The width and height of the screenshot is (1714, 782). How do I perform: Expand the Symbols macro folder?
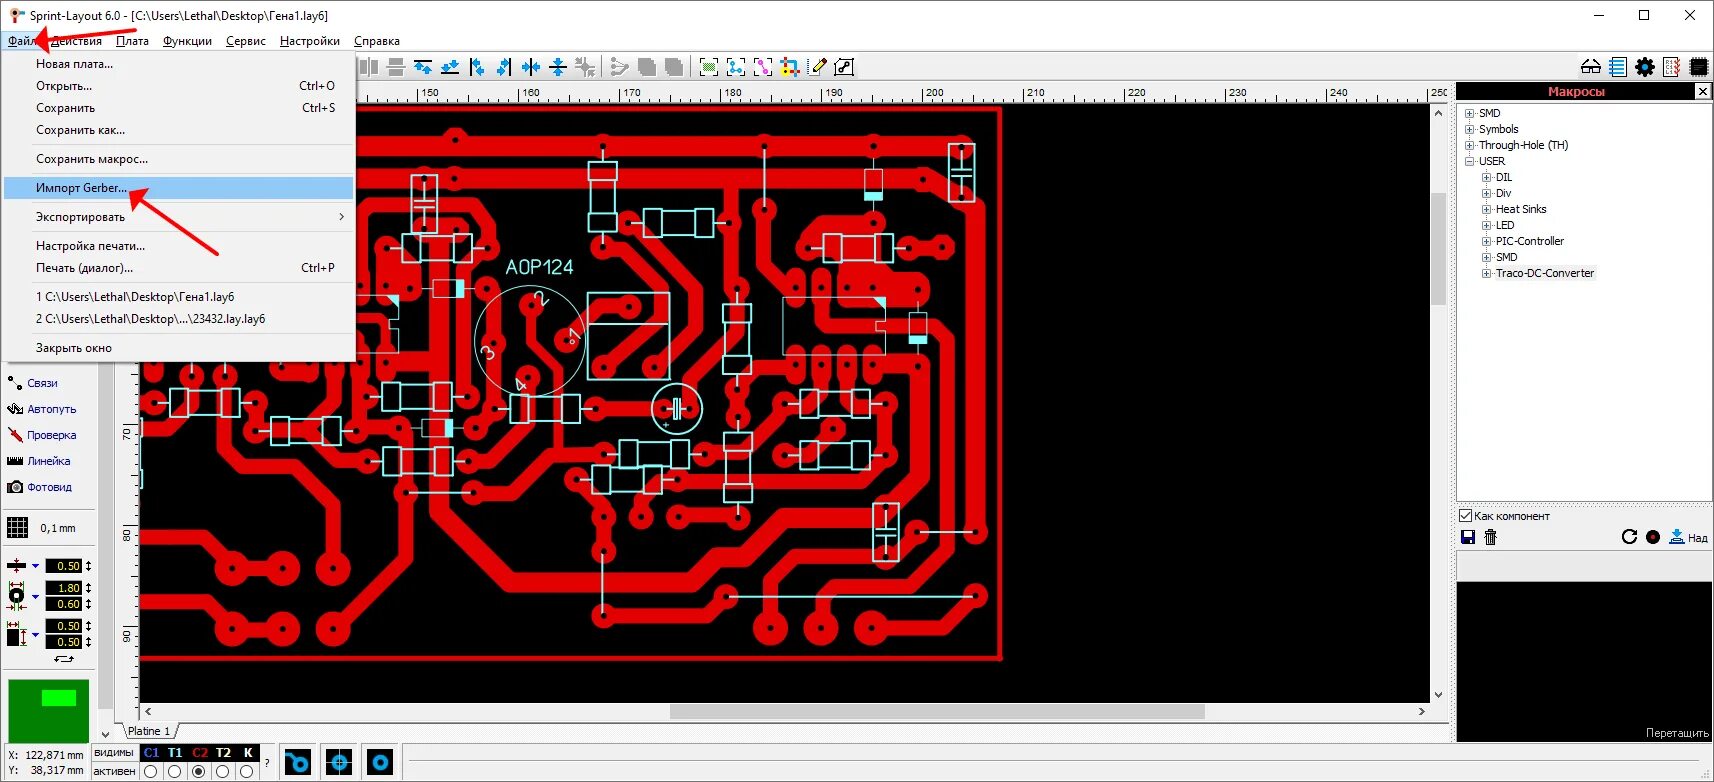(x=1470, y=129)
